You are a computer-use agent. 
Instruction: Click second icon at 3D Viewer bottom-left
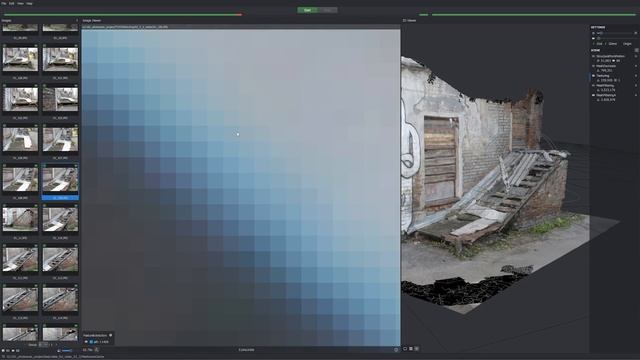coord(411,349)
